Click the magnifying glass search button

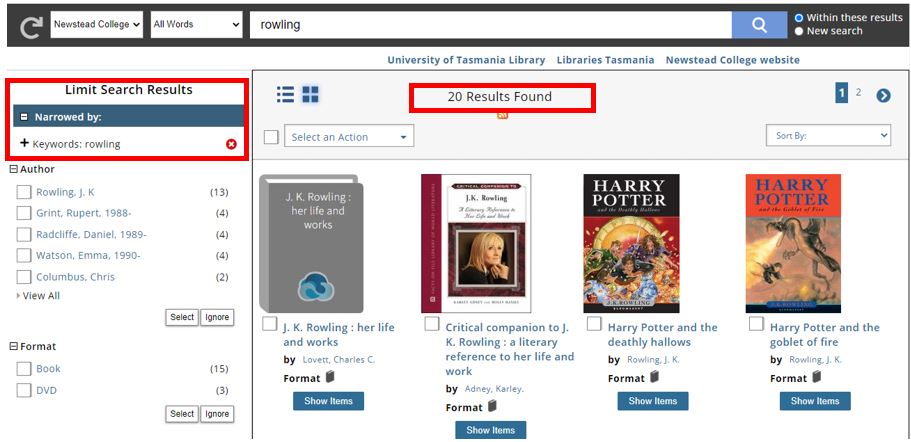coord(759,25)
